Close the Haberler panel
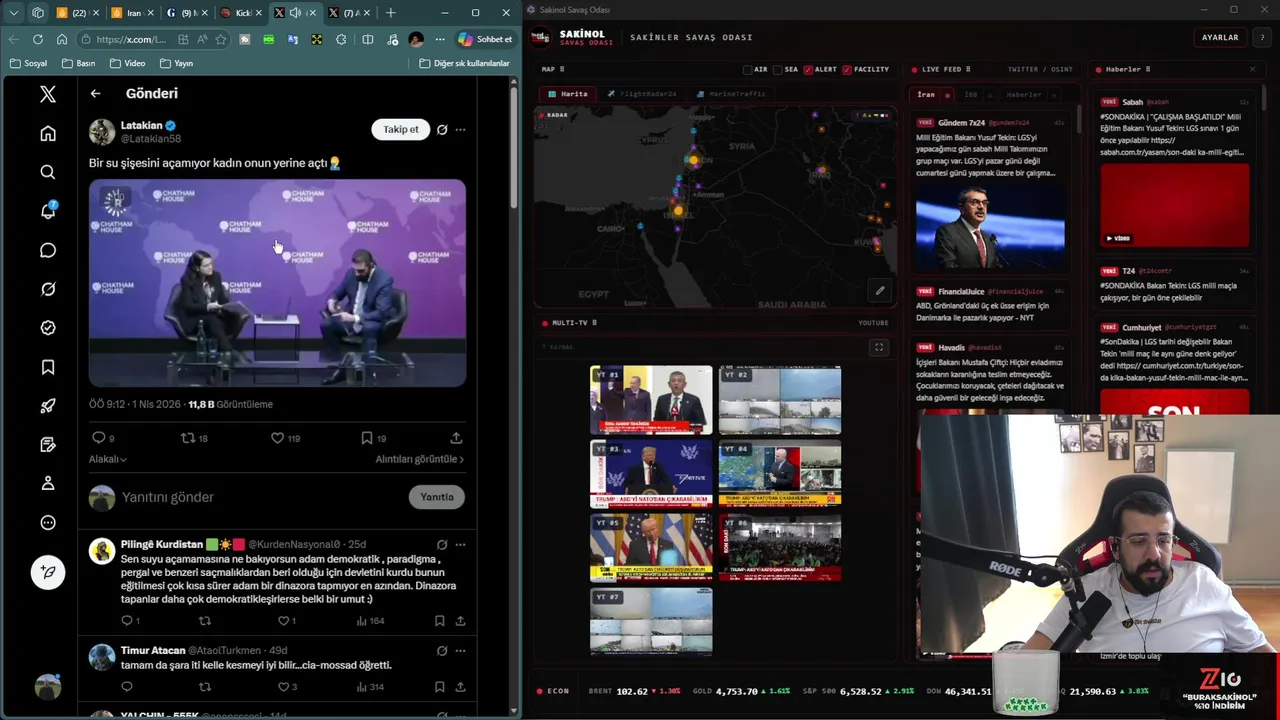 [1252, 69]
